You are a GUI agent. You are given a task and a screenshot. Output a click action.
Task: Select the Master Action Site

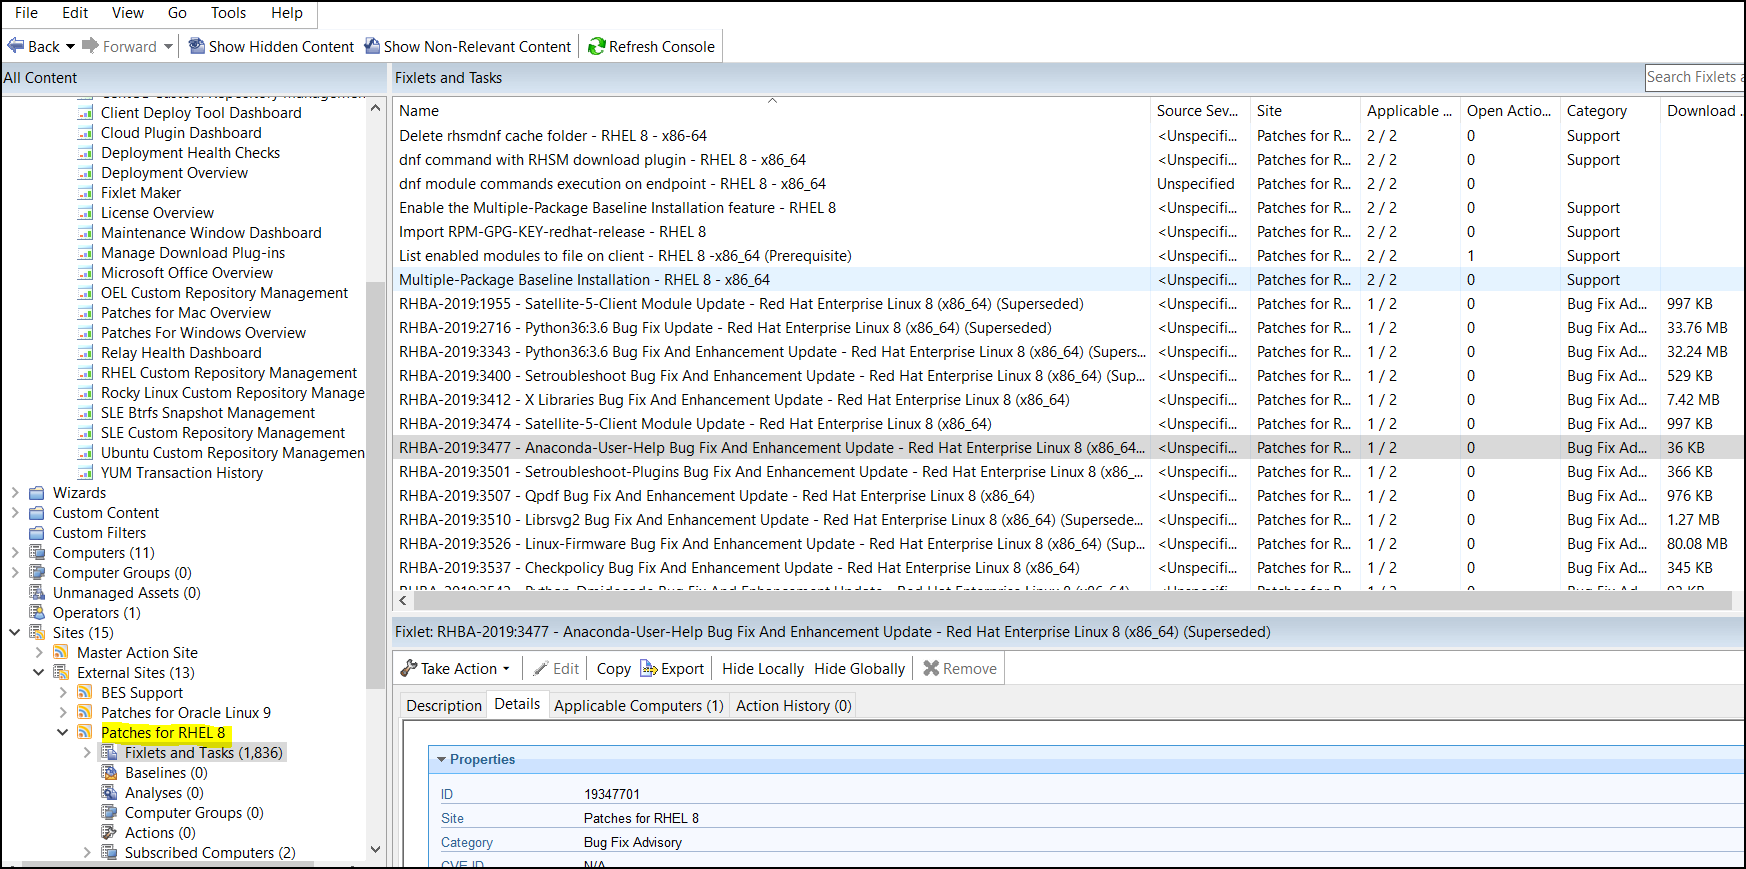coord(137,653)
